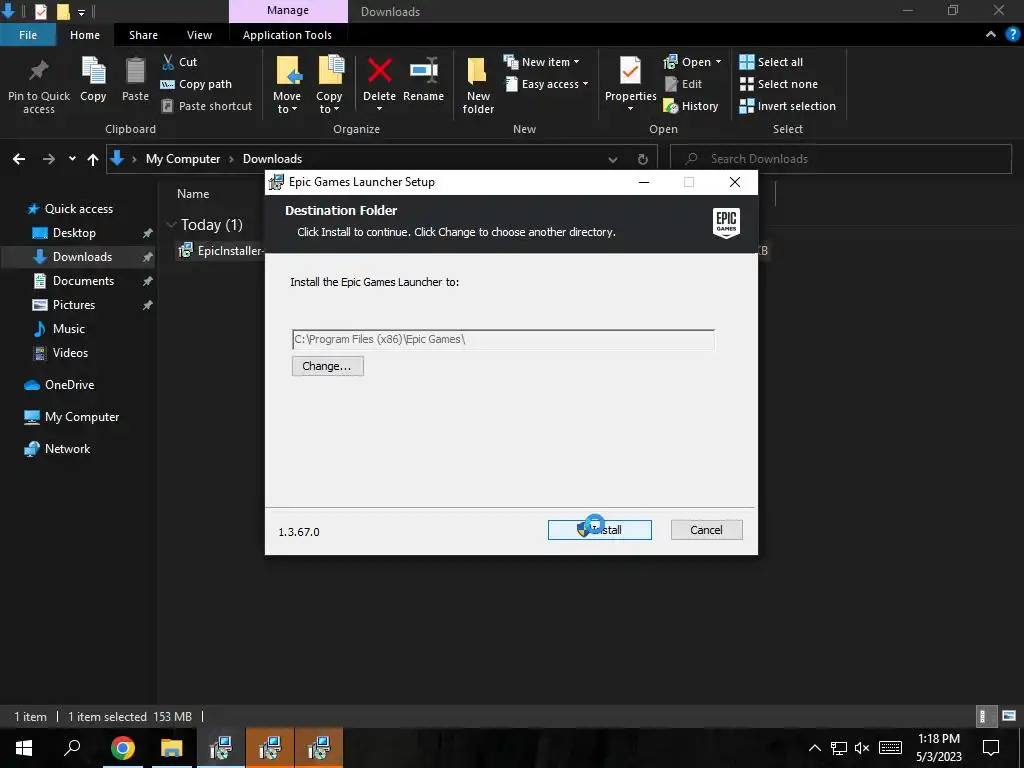Viewport: 1024px width, 768px height.
Task: Select Music in navigation pane
Action: click(69, 328)
